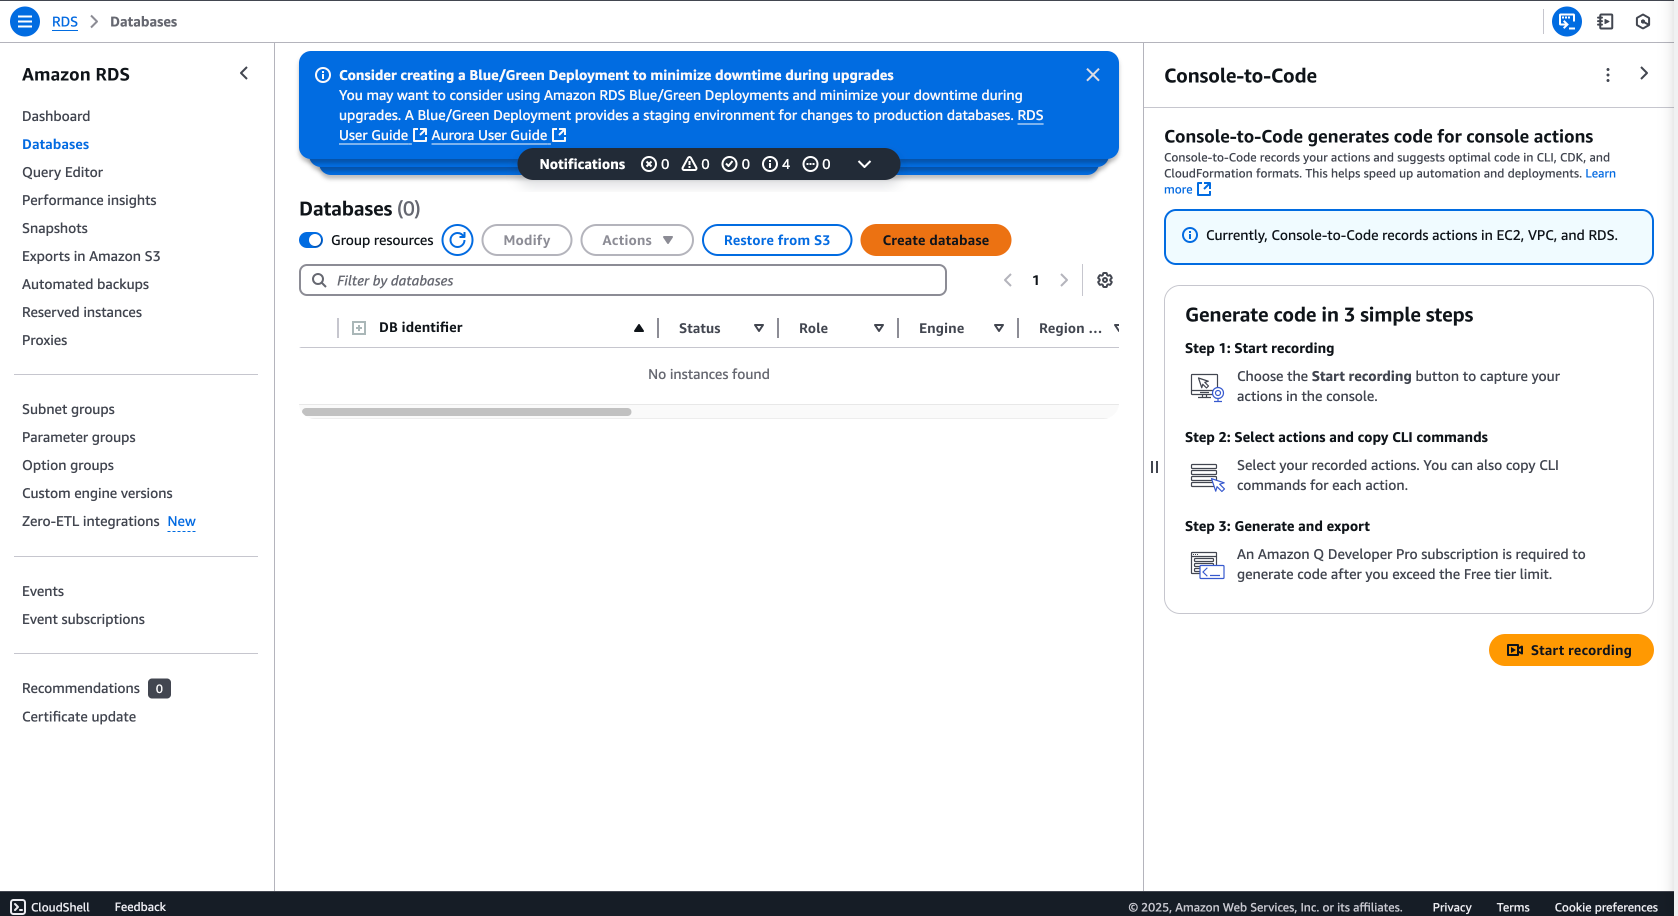Viewport: 1678px width, 916px height.
Task: Click the Filter by databases field
Action: pos(623,280)
